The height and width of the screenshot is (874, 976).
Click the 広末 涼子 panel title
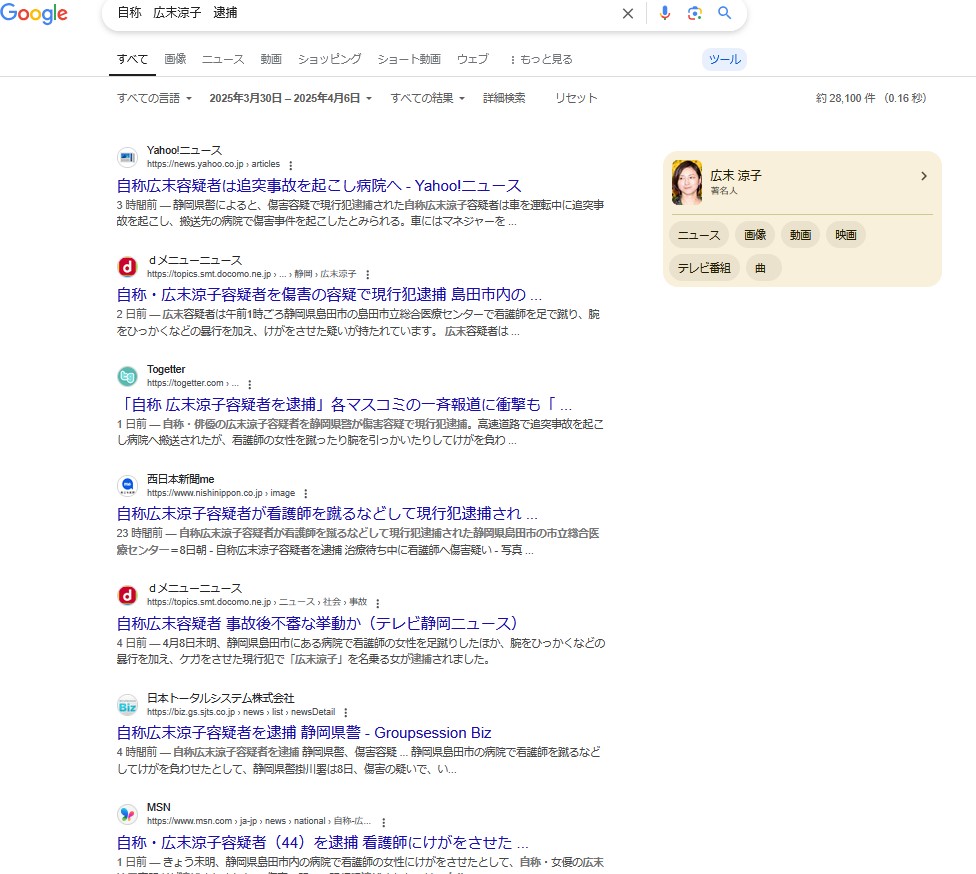pyautogui.click(x=736, y=176)
